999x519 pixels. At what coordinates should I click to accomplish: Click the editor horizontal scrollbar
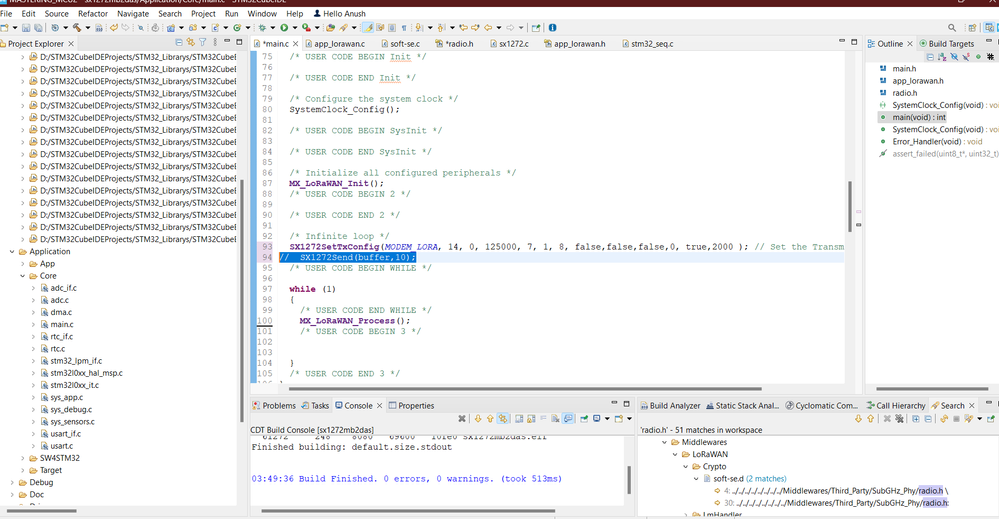[x=525, y=388]
